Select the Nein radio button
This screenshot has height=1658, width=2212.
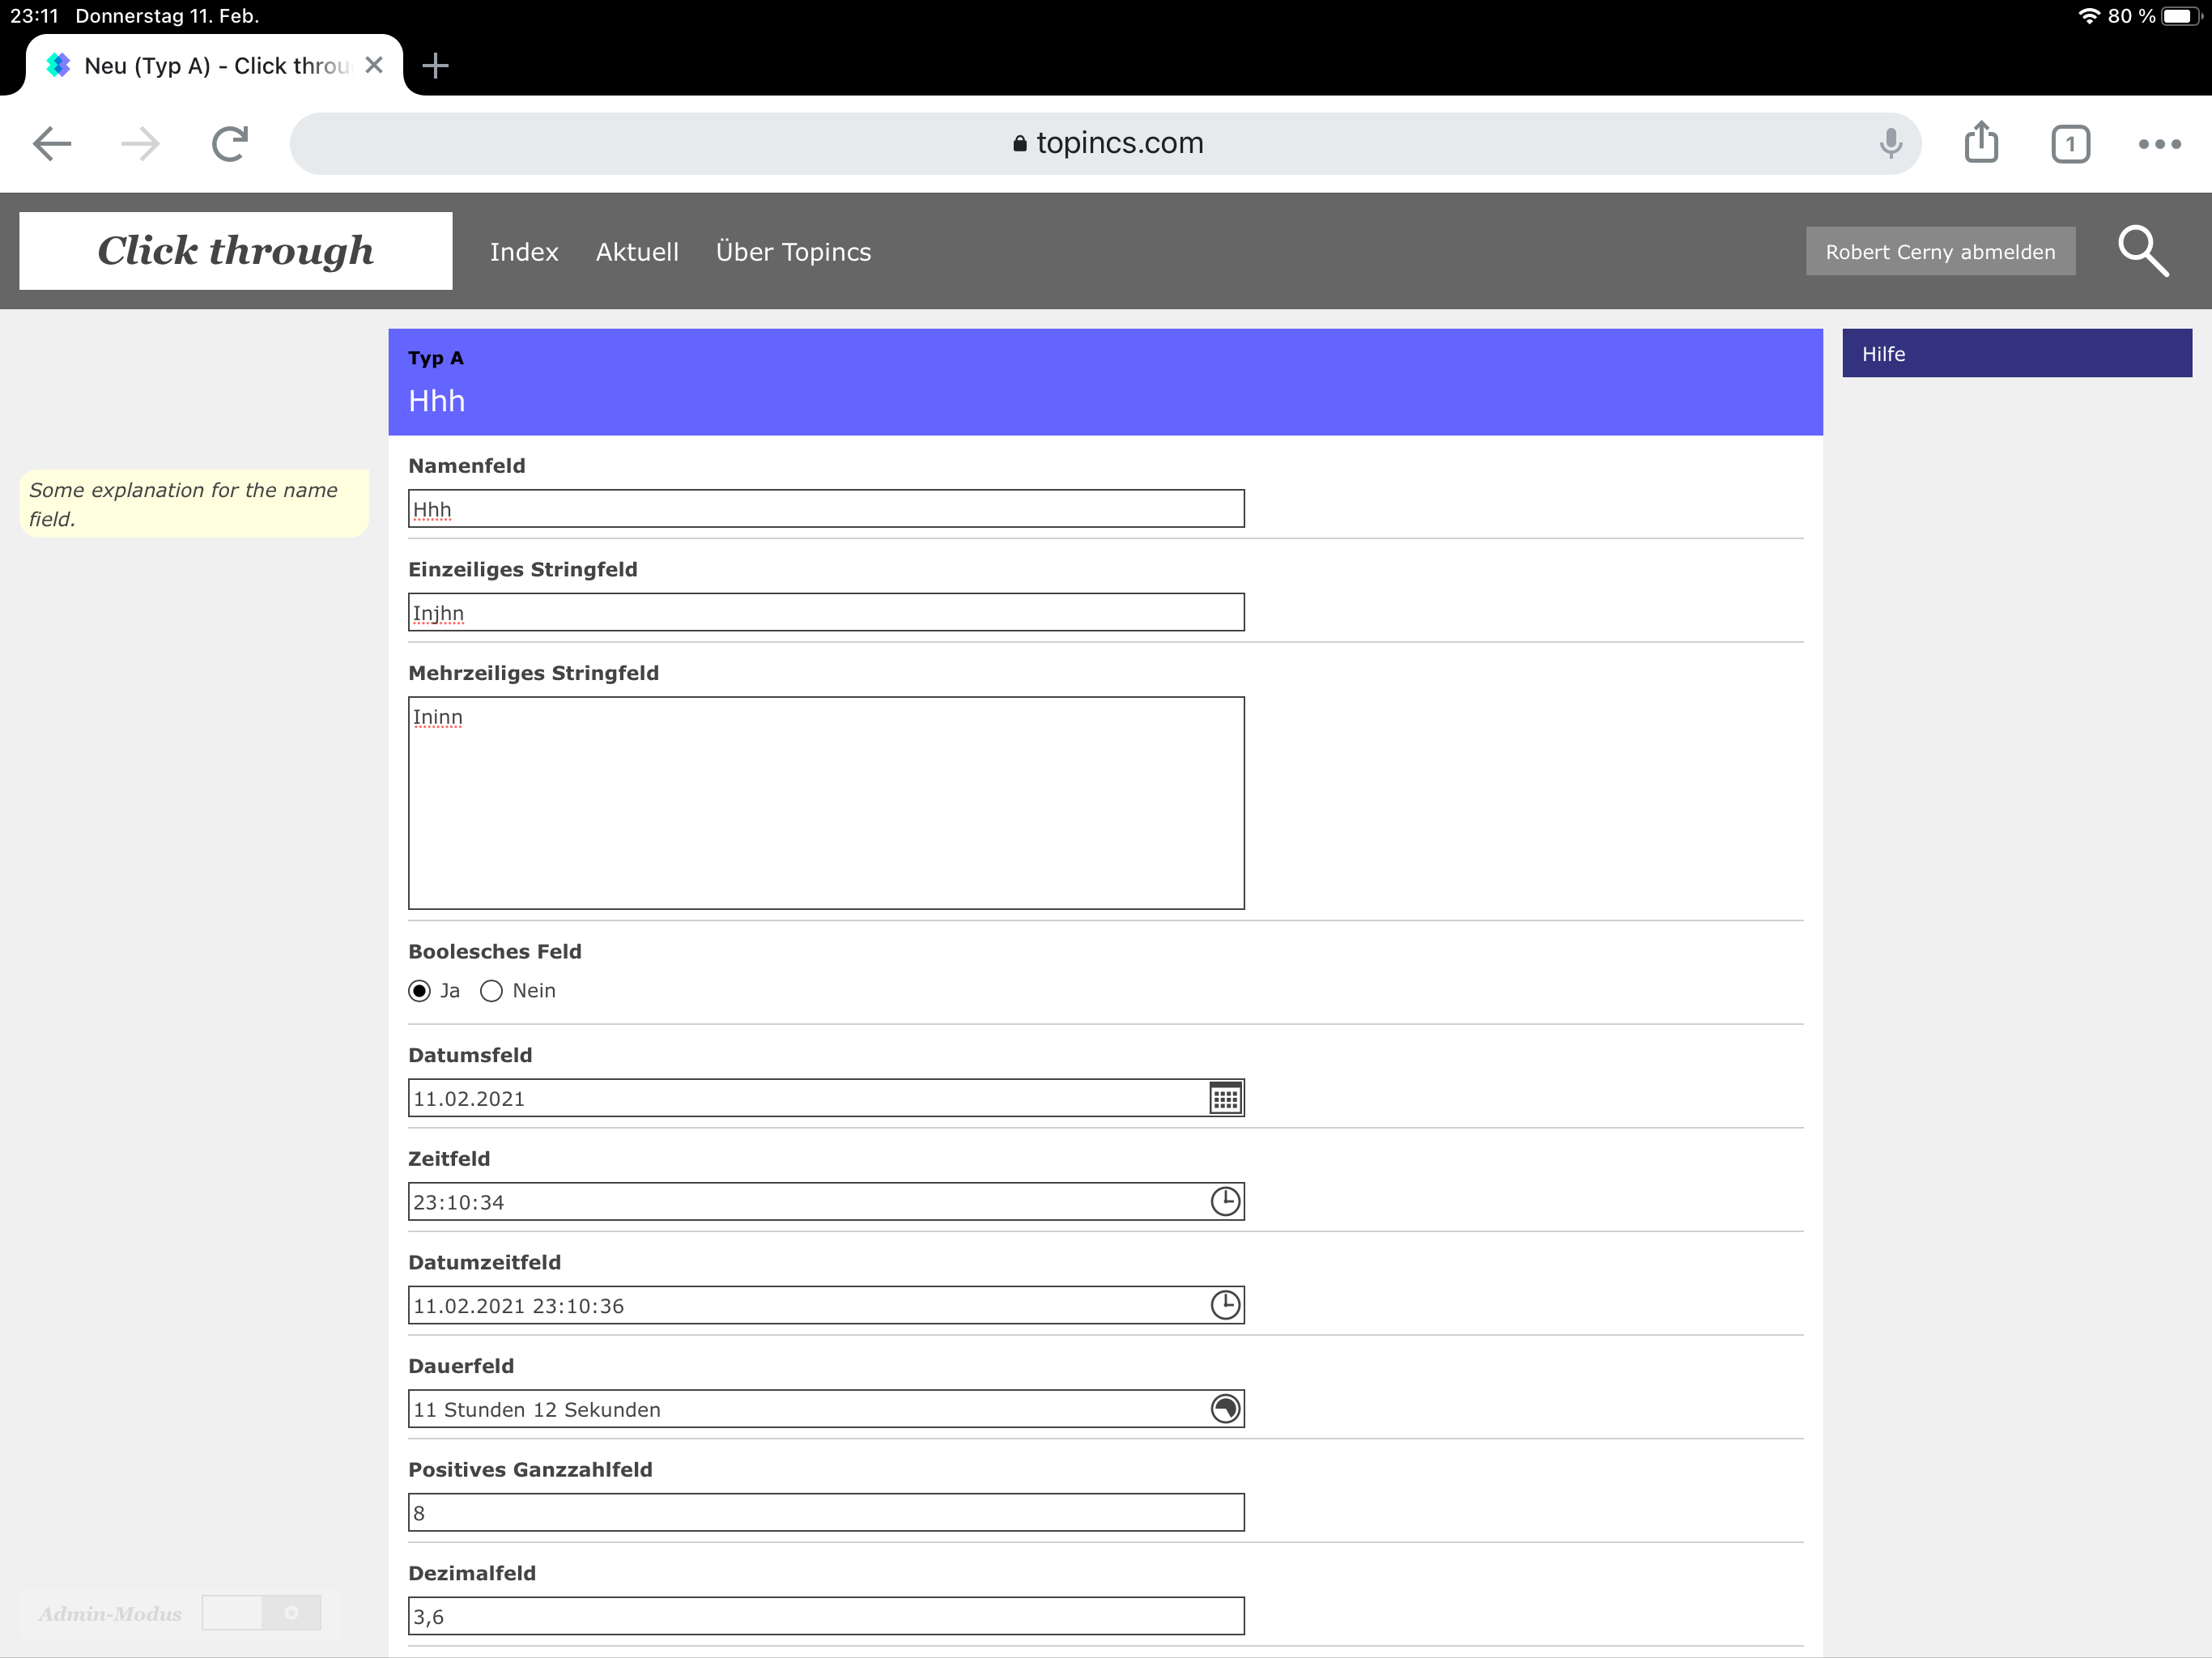(491, 991)
